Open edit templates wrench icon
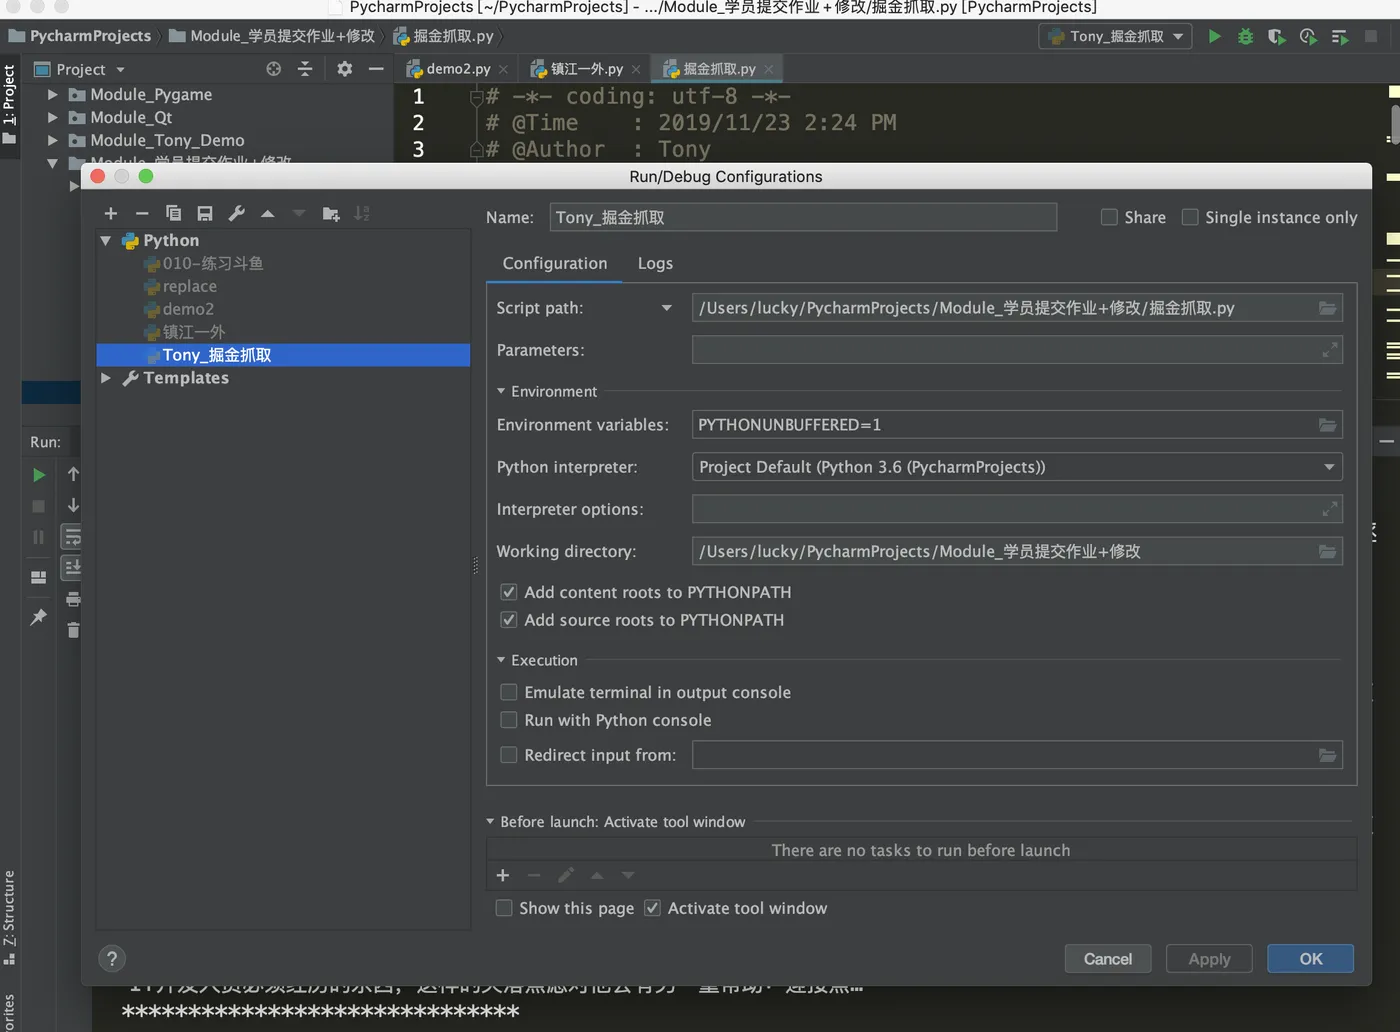Screen dimensions: 1400x1032 point(236,214)
